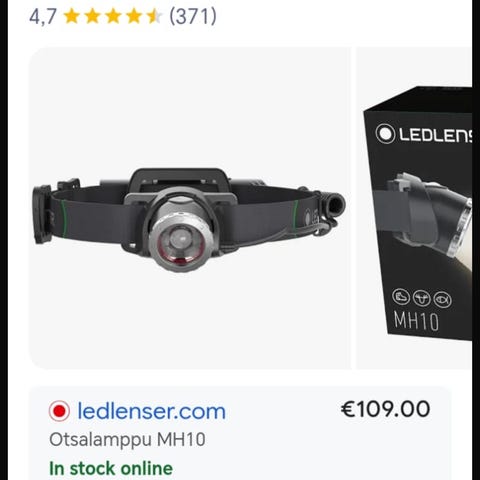The width and height of the screenshot is (480, 480).
Task: Click the hiking boot icon on box
Action: point(401,296)
